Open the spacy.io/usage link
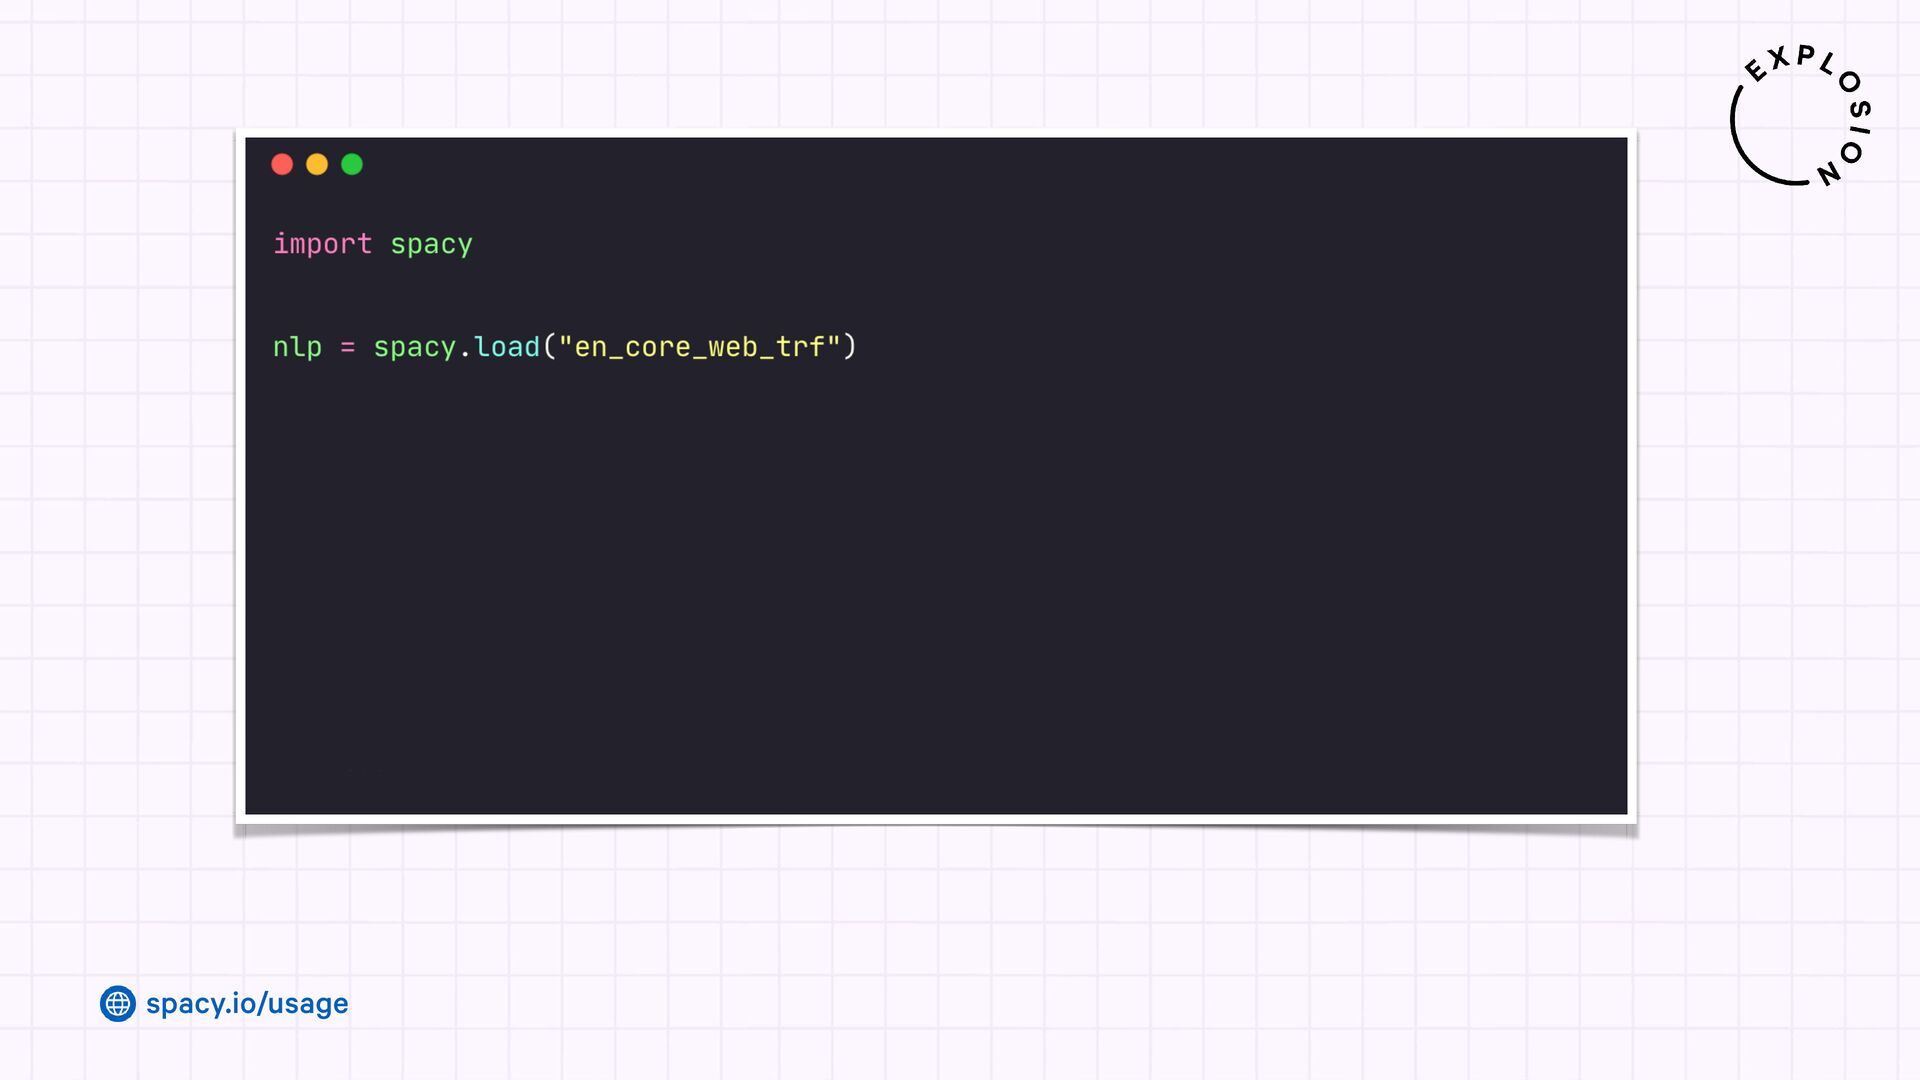The width and height of the screenshot is (1920, 1080). tap(247, 1003)
